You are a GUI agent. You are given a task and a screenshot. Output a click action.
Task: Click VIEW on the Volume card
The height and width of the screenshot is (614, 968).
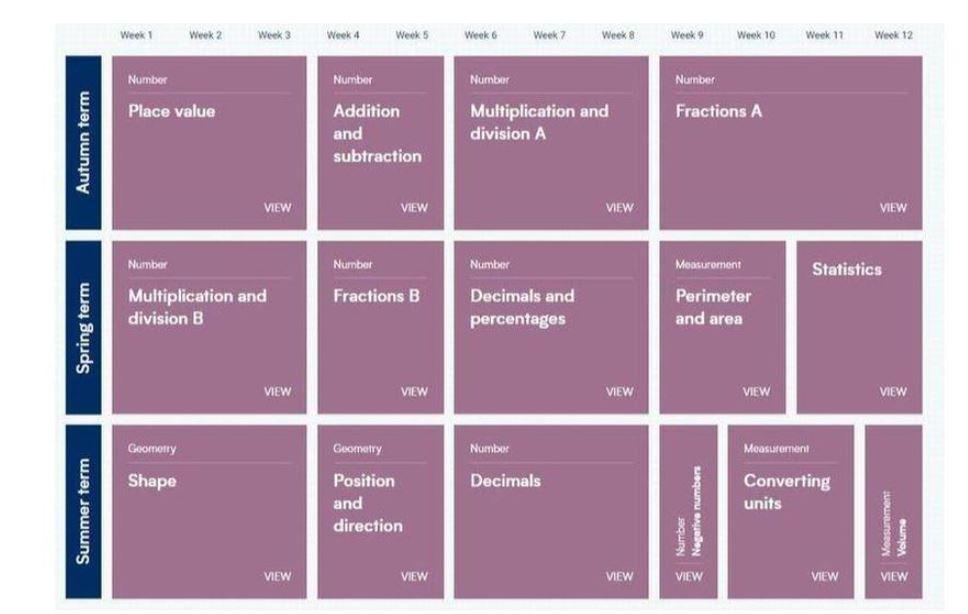point(893,576)
